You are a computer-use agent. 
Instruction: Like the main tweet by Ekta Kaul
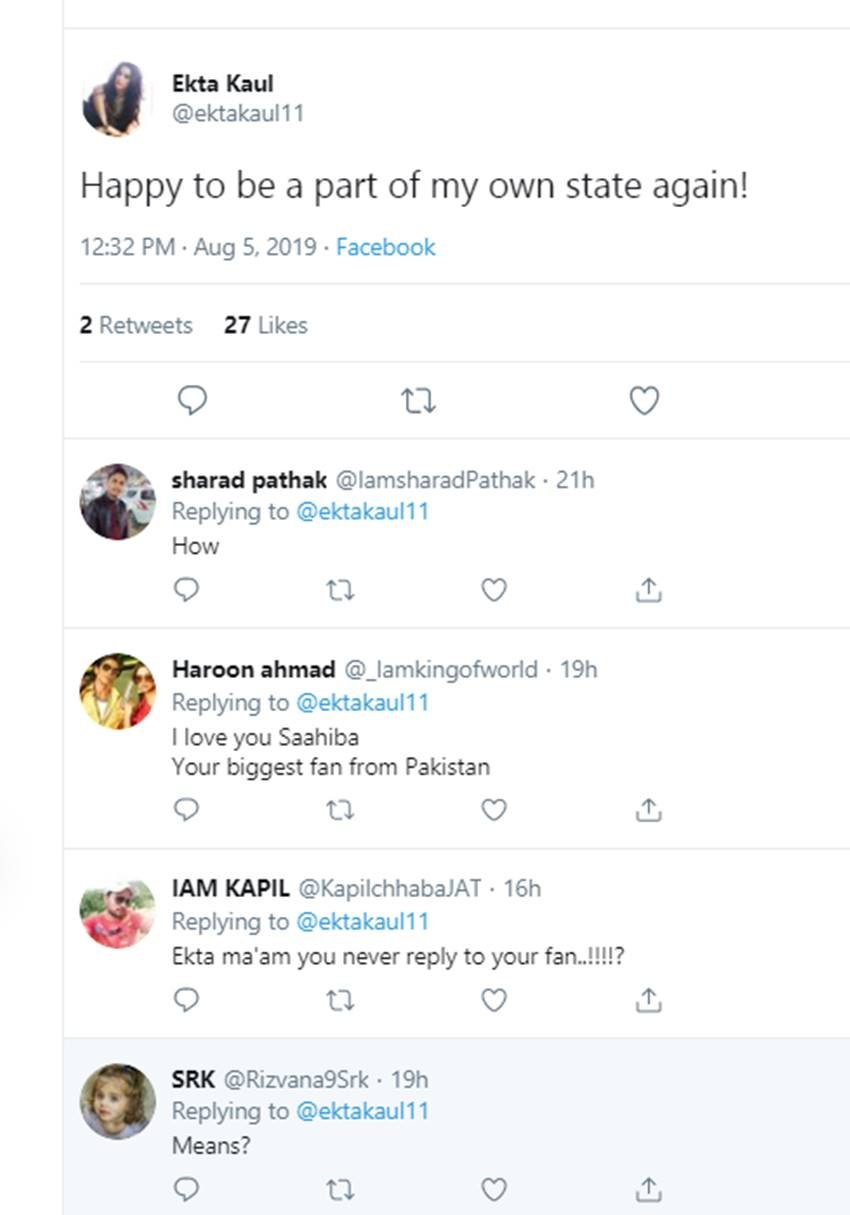tap(644, 401)
